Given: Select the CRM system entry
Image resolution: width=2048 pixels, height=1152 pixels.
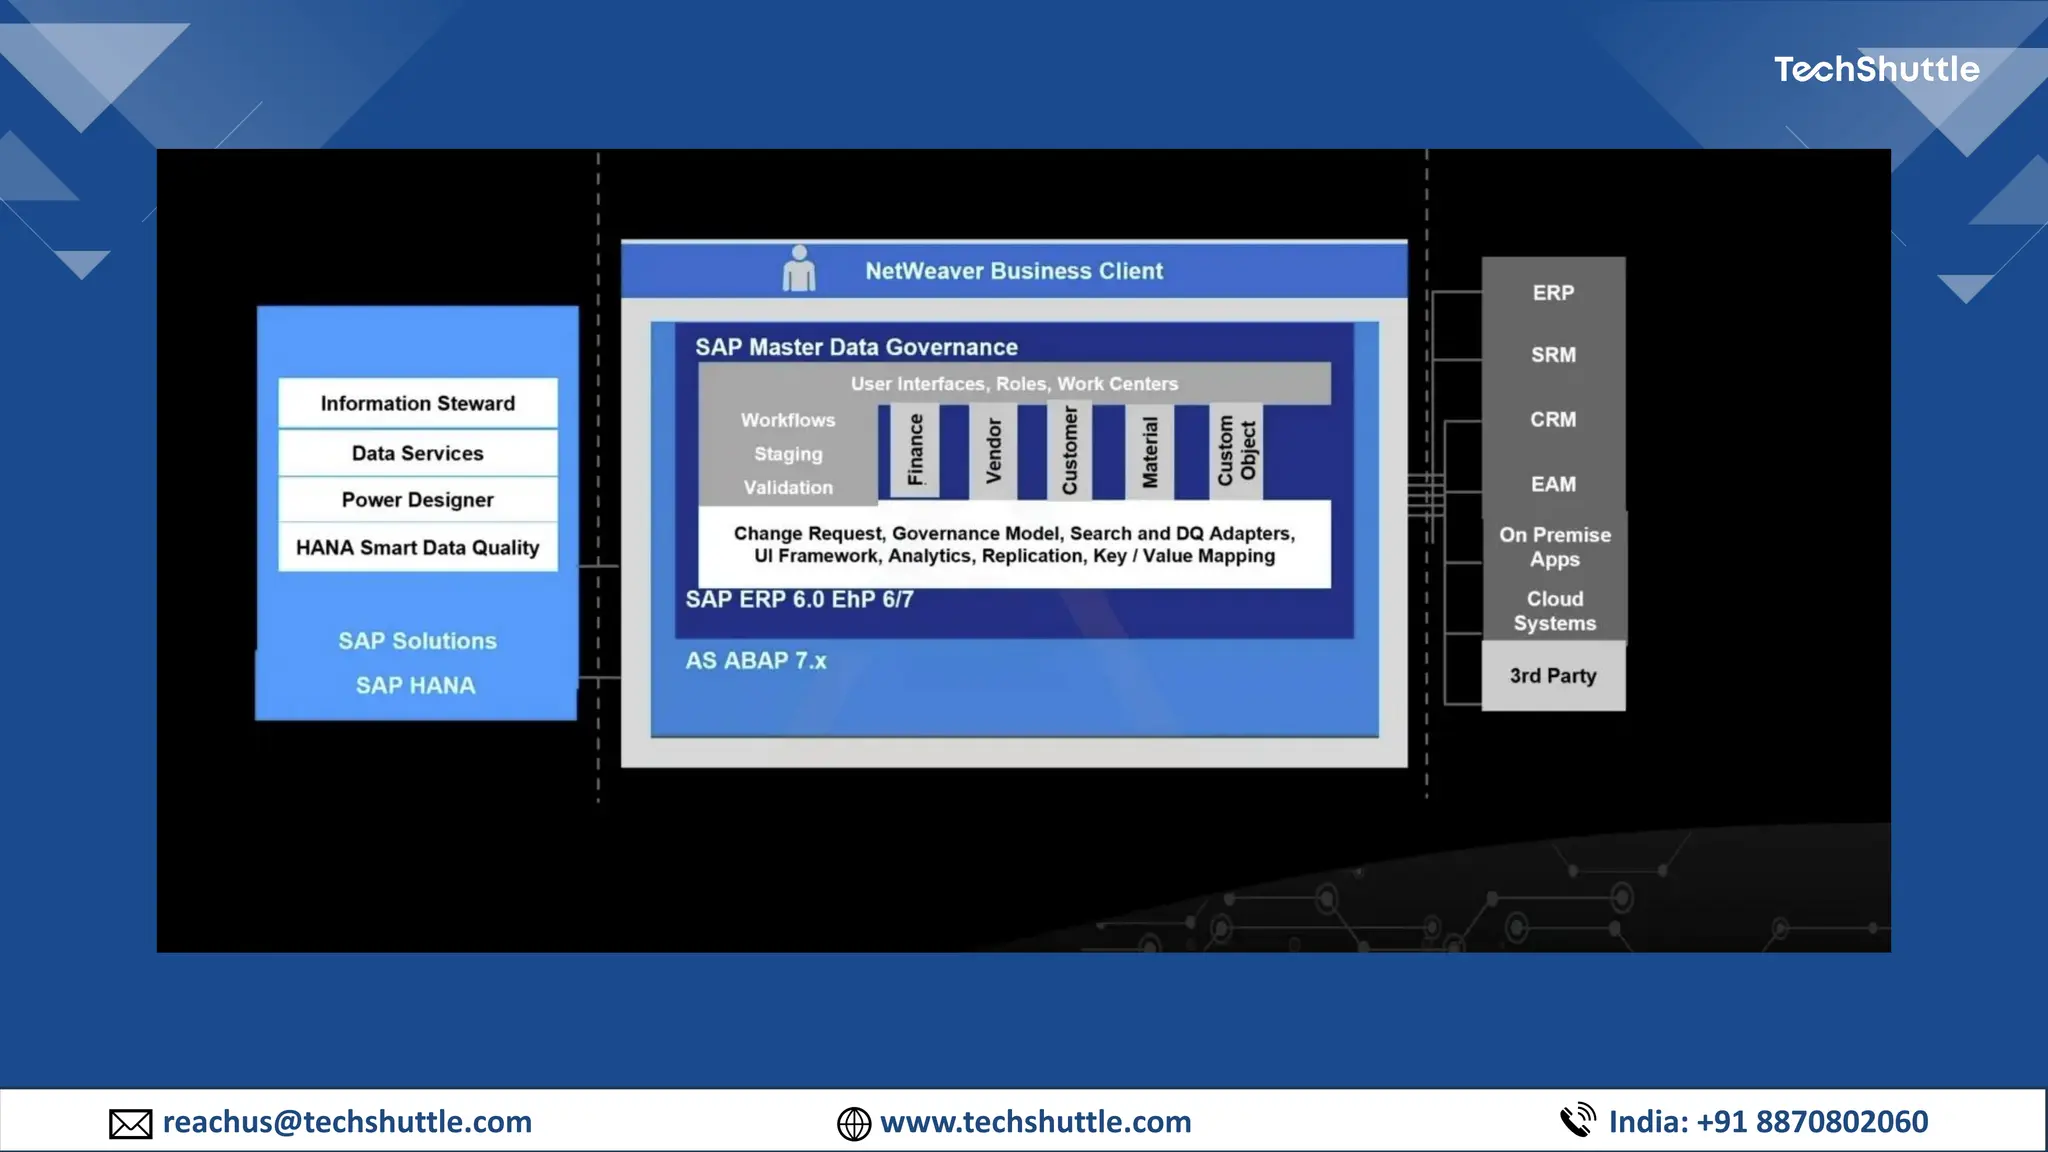Looking at the screenshot, I should pyautogui.click(x=1553, y=420).
